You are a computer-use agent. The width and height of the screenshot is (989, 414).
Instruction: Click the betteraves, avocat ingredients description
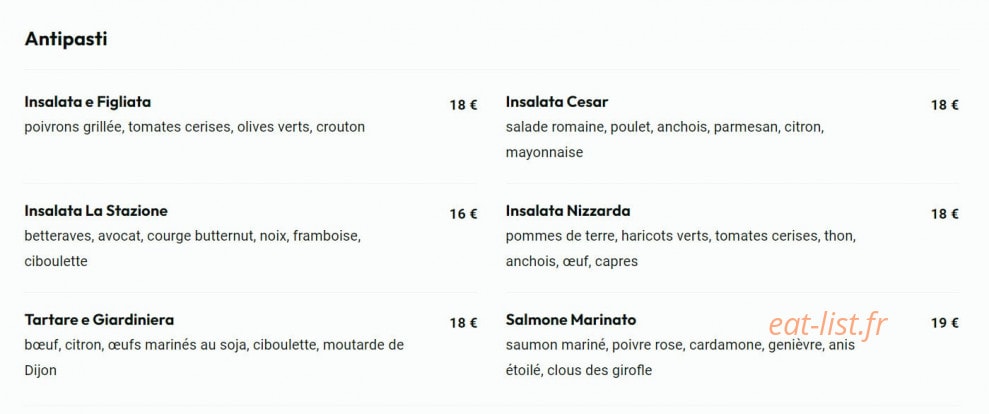[x=192, y=248]
